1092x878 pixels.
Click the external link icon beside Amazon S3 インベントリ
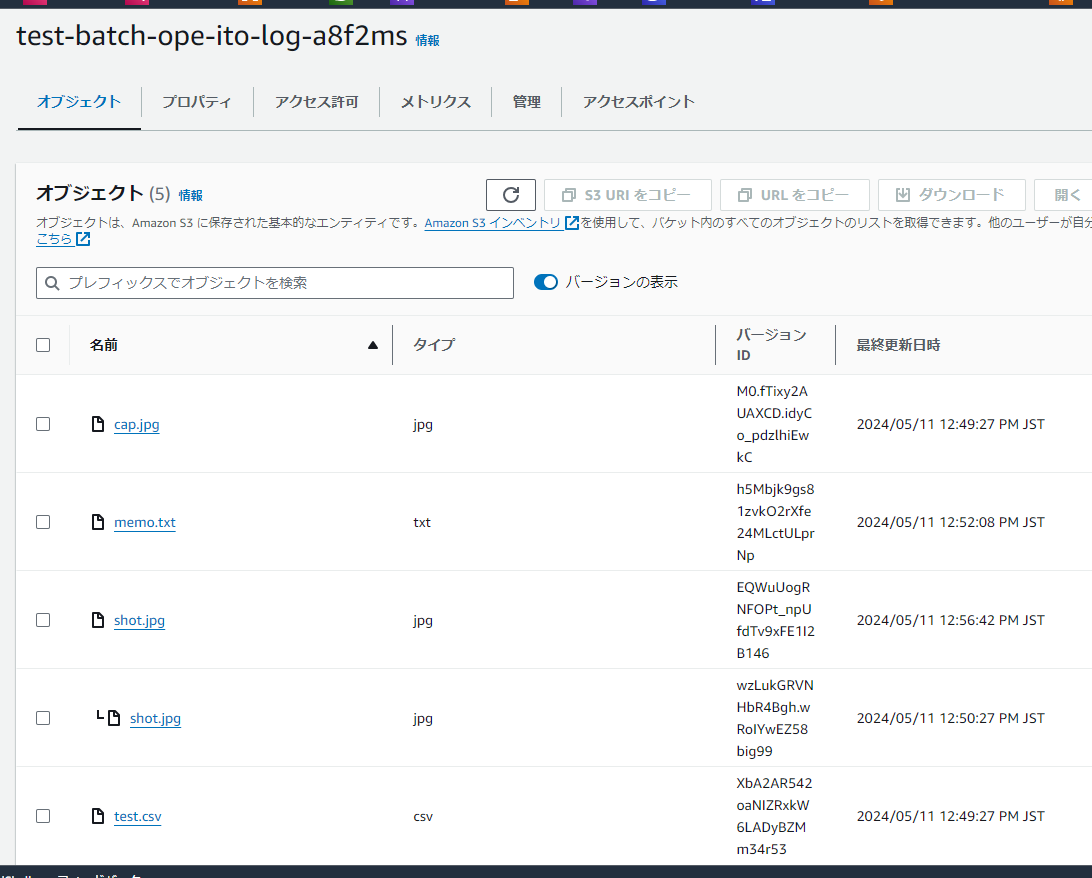[x=570, y=223]
